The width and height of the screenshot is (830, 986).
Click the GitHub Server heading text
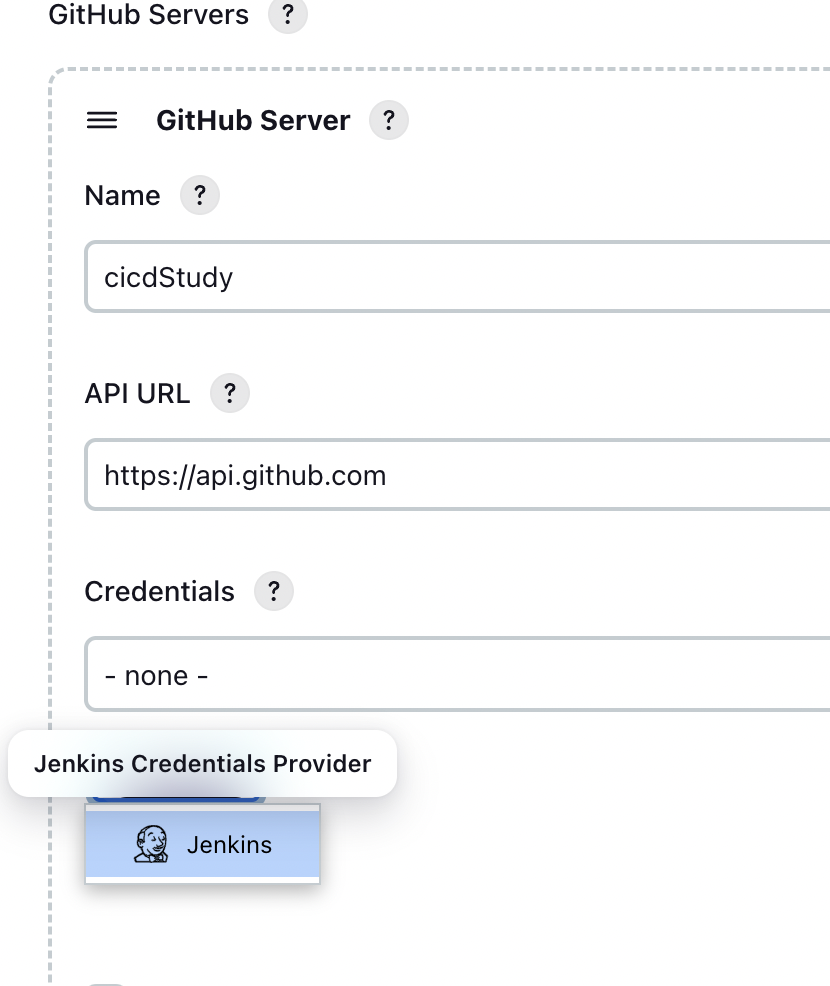point(253,120)
